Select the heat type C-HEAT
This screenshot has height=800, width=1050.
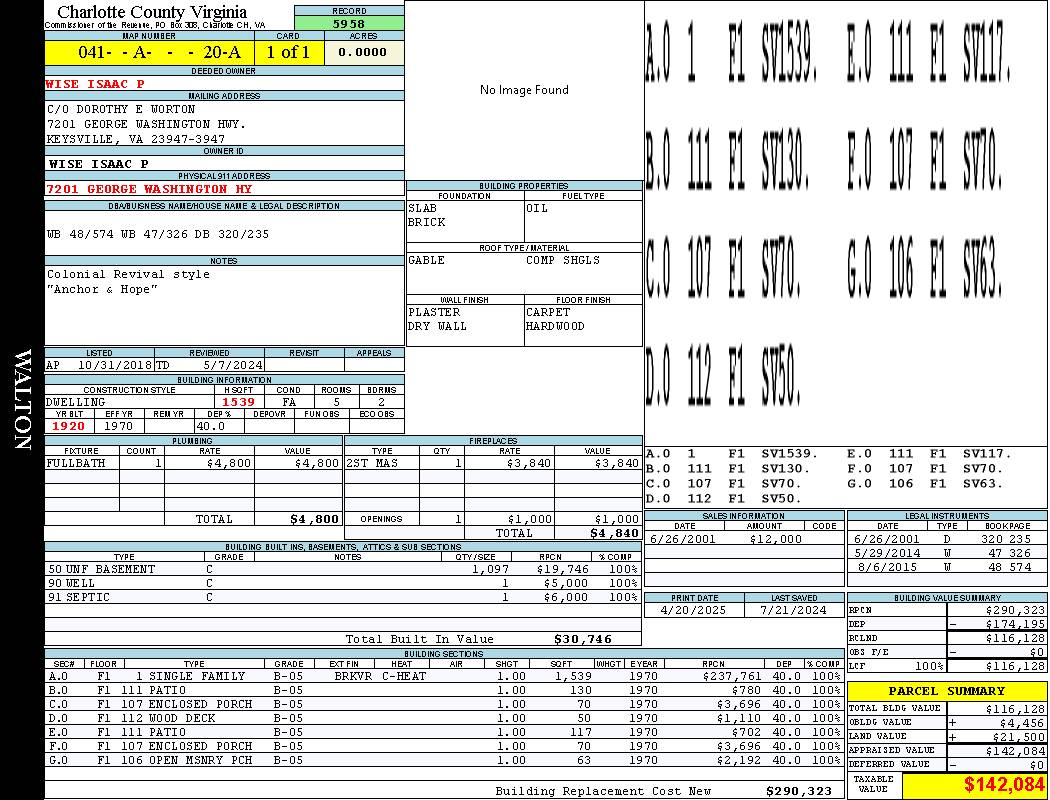coord(404,676)
